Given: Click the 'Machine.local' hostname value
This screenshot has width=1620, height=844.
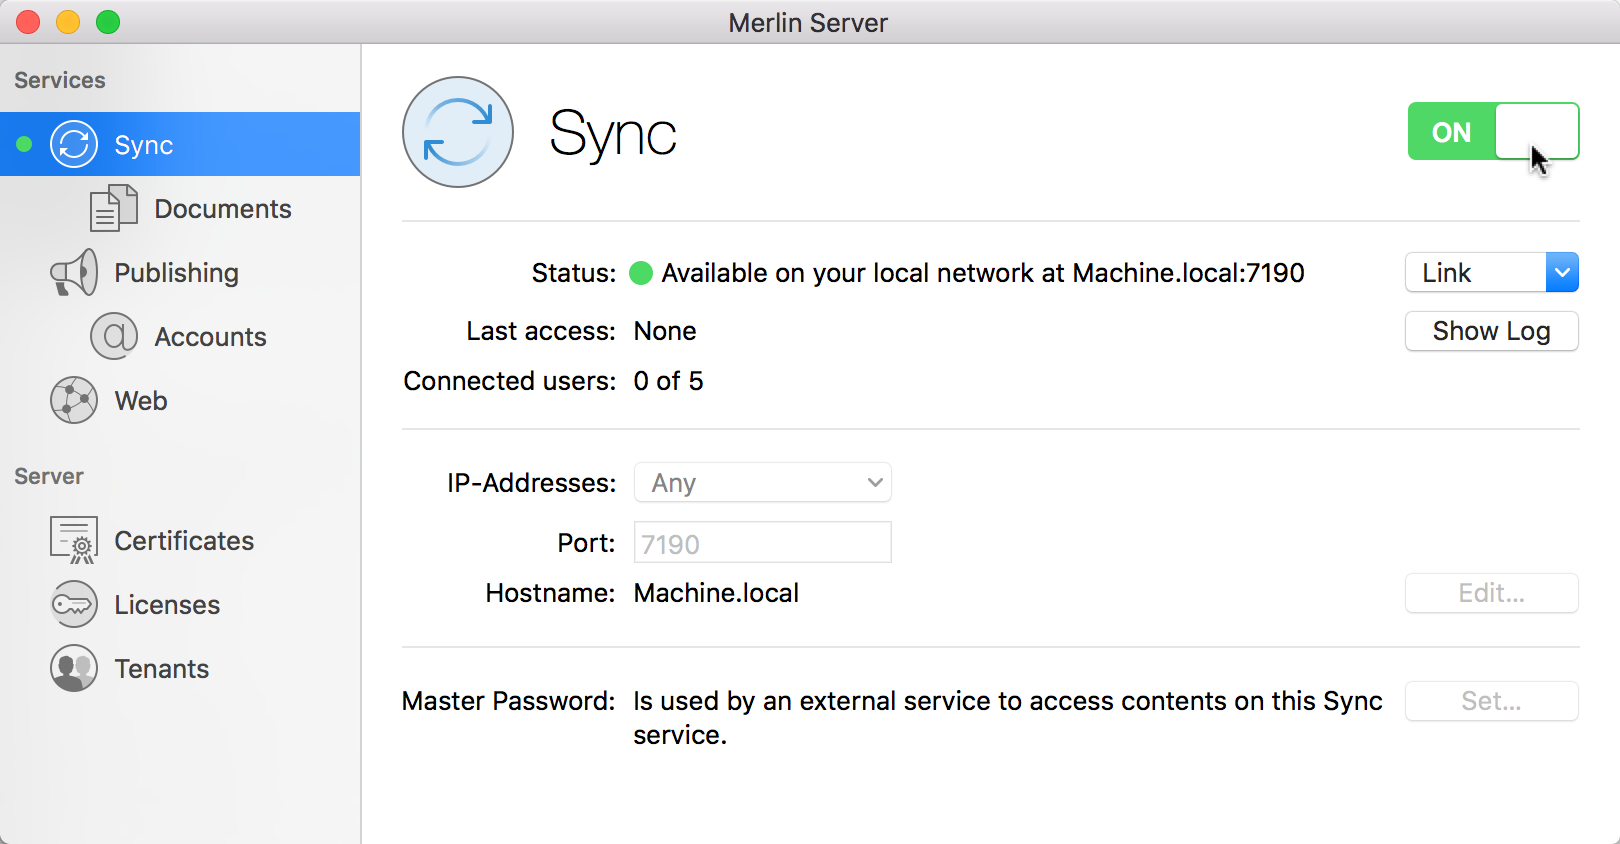Looking at the screenshot, I should point(716,593).
